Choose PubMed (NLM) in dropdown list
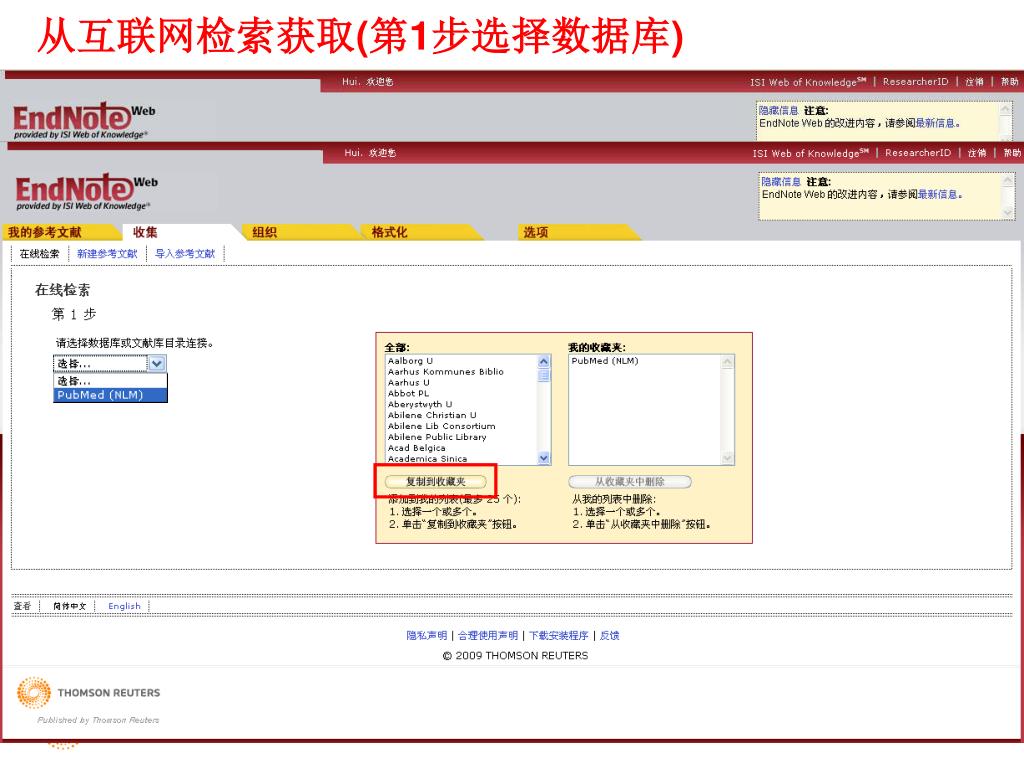Image resolution: width=1024 pixels, height=768 pixels. (x=110, y=395)
